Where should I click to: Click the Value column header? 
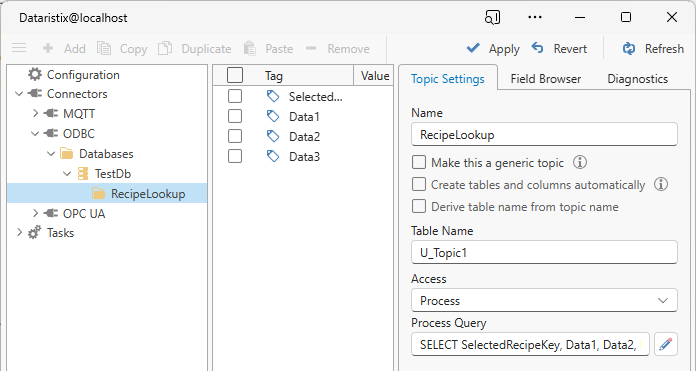click(374, 75)
